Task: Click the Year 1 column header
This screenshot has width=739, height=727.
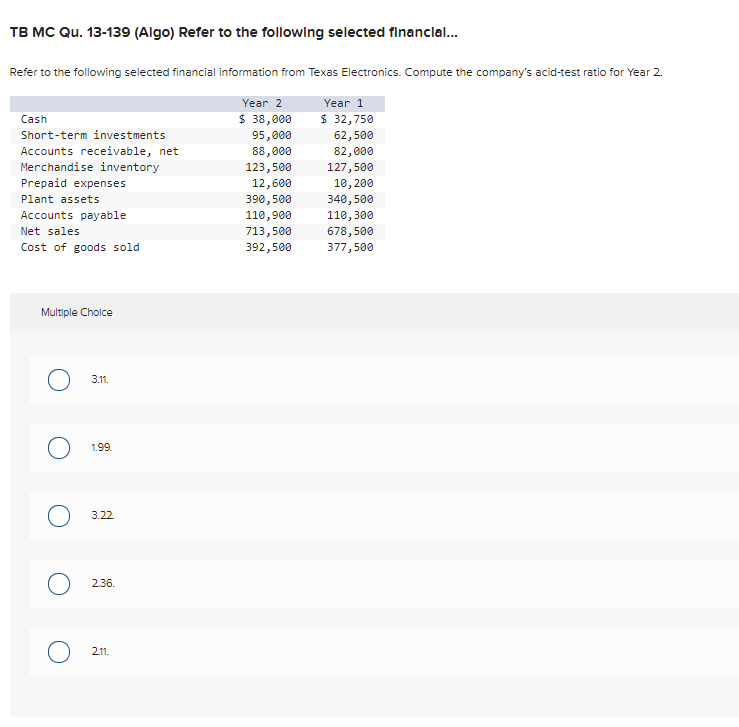Action: tap(343, 103)
